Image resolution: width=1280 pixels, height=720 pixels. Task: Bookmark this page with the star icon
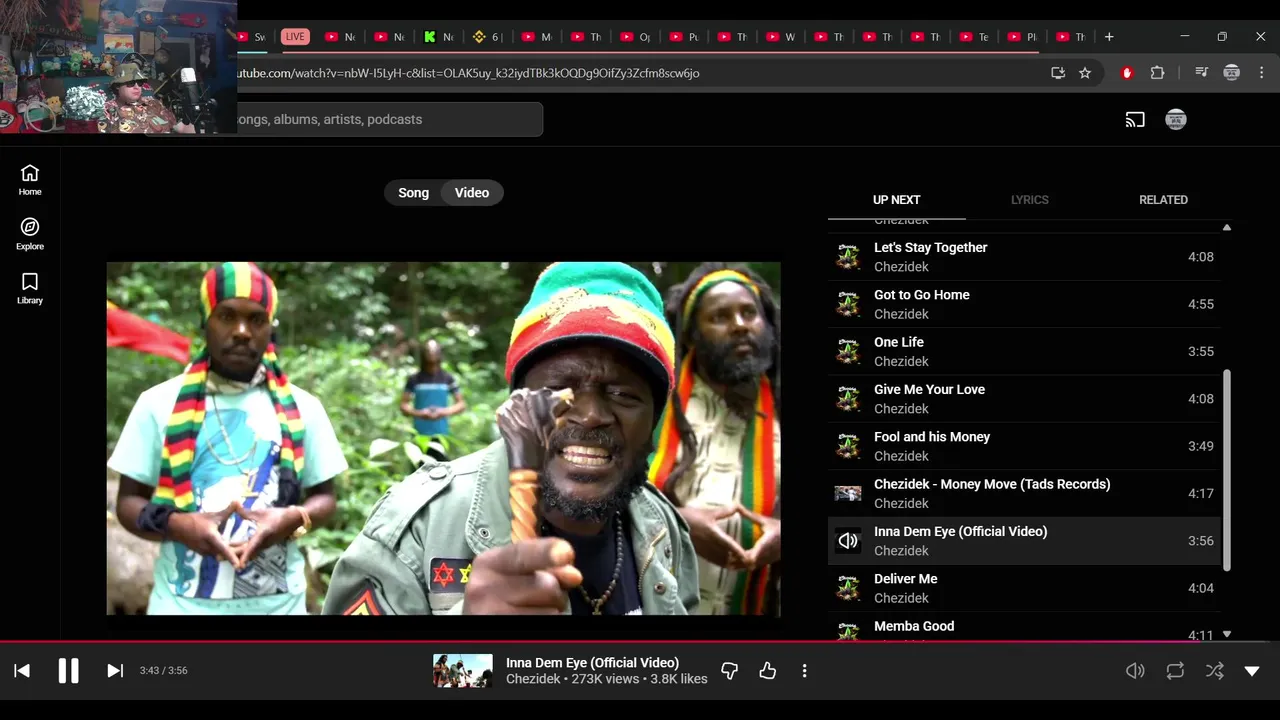pyautogui.click(x=1085, y=73)
